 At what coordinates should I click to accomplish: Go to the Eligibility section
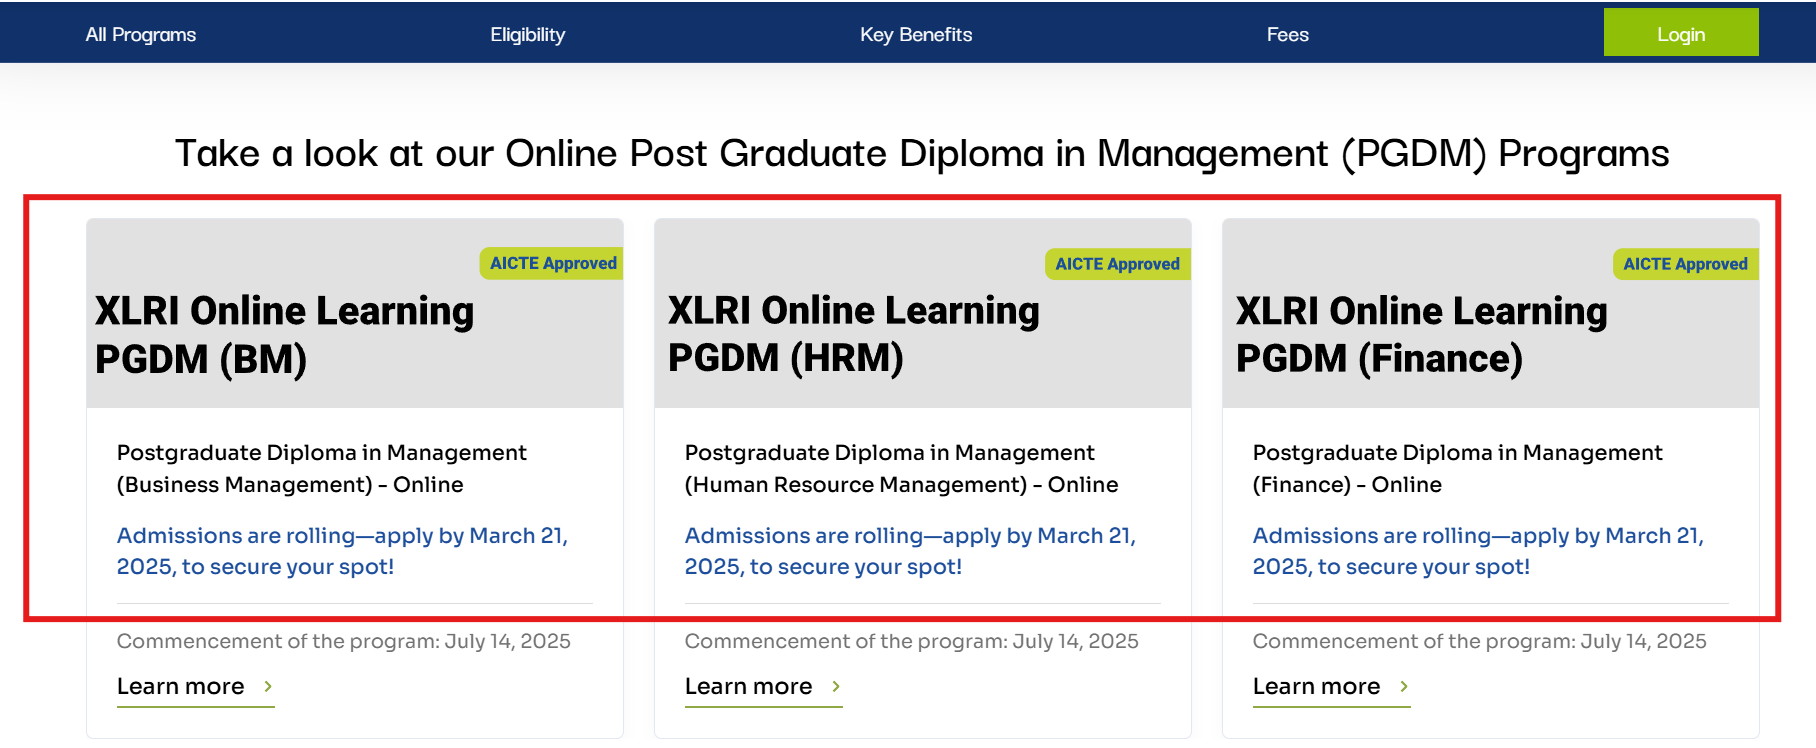527,35
